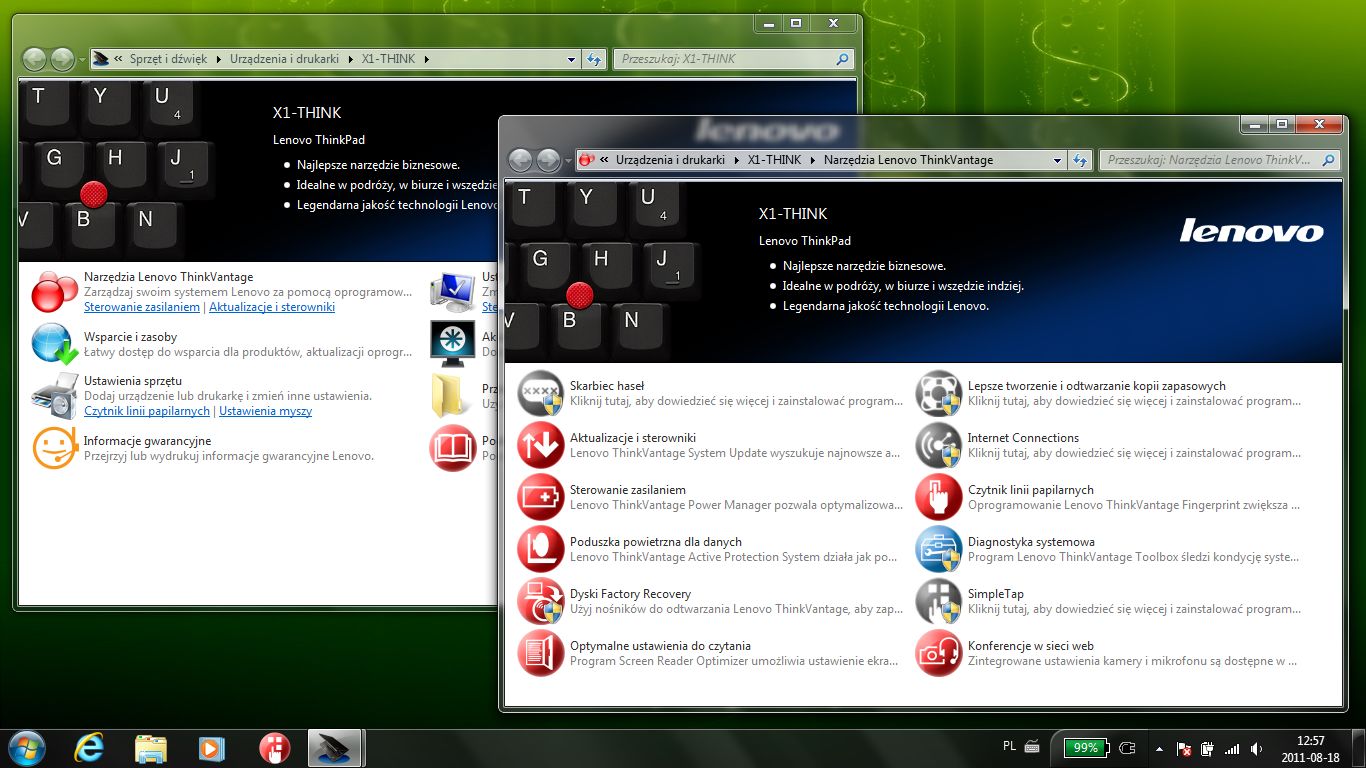The height and width of the screenshot is (768, 1366).
Task: Show hidden tray icons arrow
Action: tap(1159, 748)
